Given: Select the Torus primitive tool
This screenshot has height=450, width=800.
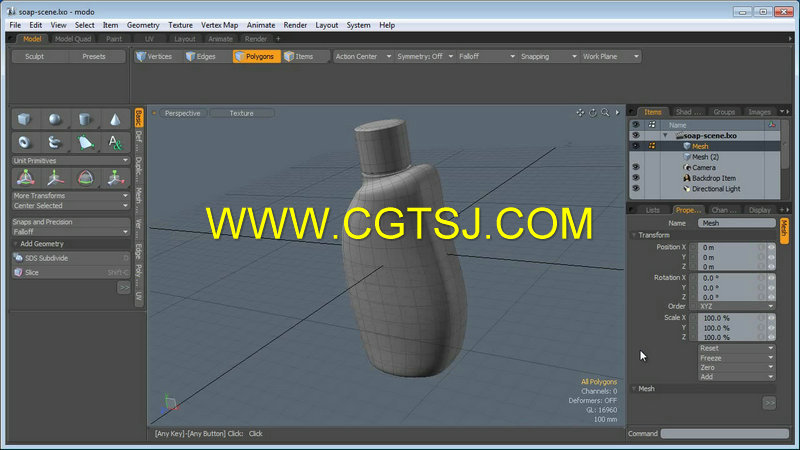Looking at the screenshot, I should tap(24, 142).
